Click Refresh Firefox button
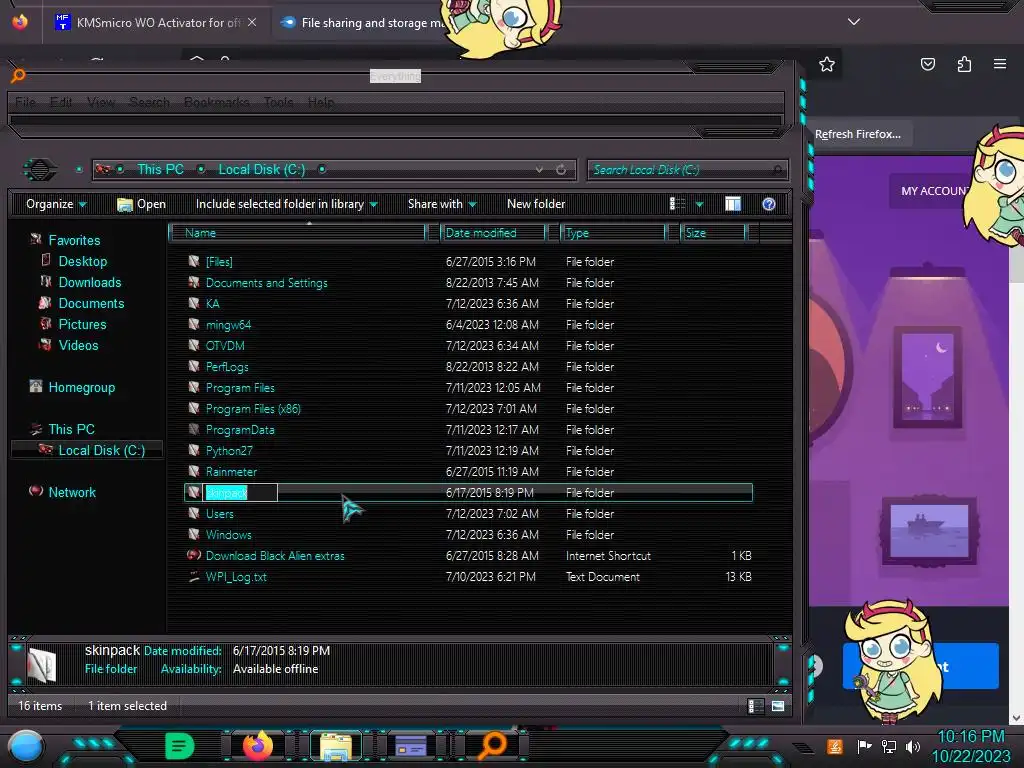Image resolution: width=1024 pixels, height=768 pixels. 857,134
